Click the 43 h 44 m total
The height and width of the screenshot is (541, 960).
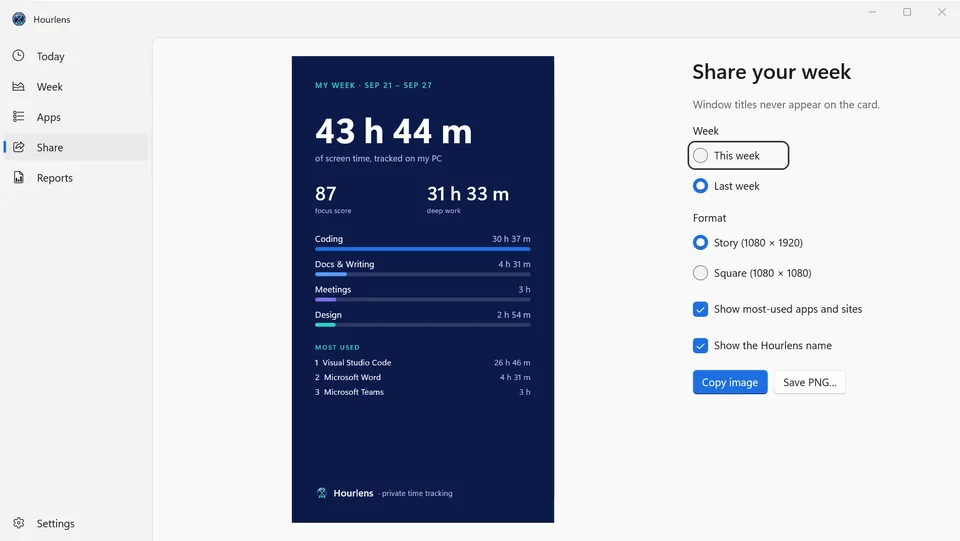tap(394, 132)
